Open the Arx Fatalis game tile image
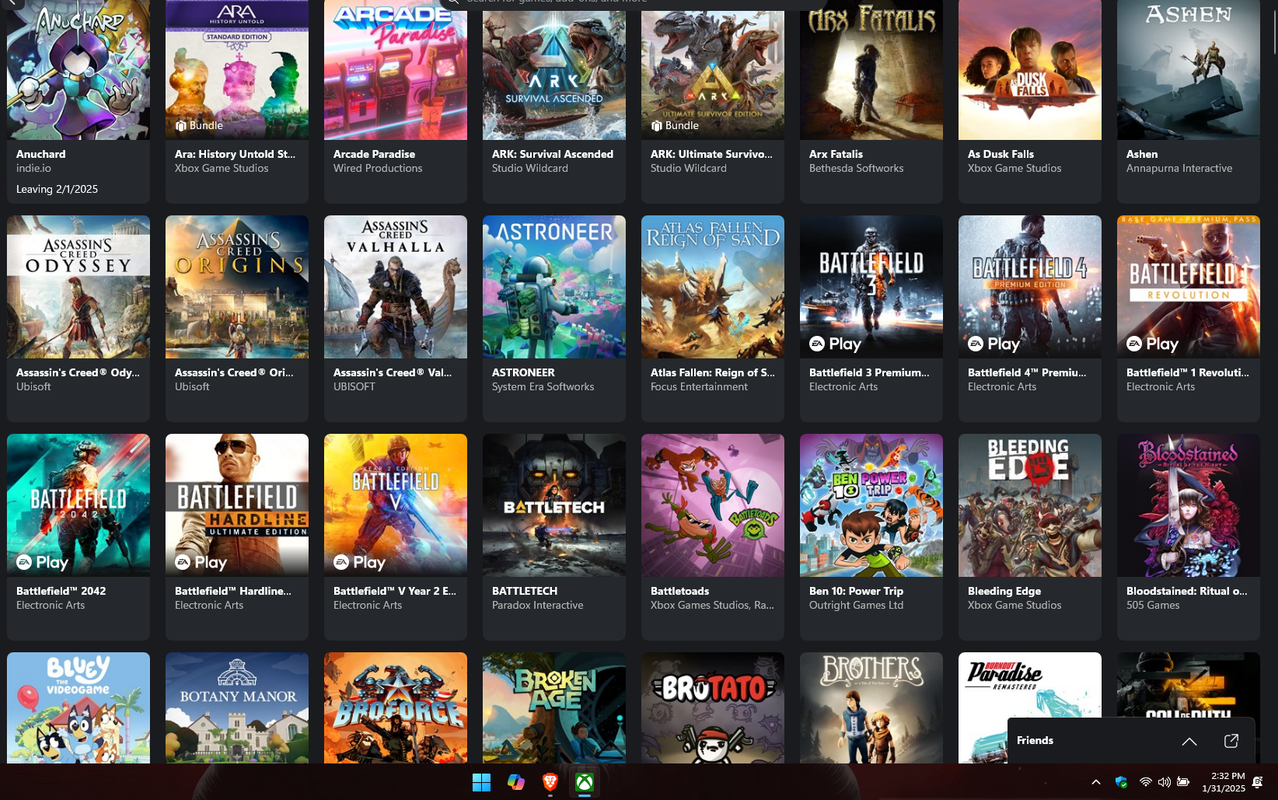This screenshot has width=1278, height=800. point(871,70)
